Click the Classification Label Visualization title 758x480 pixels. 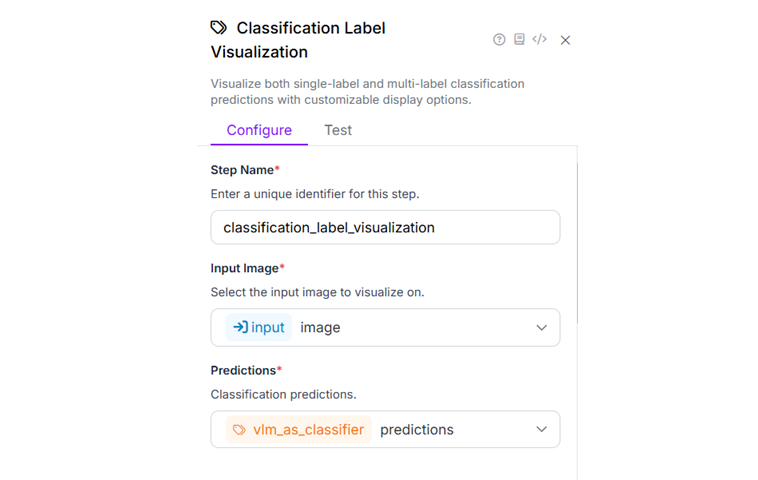coord(300,40)
